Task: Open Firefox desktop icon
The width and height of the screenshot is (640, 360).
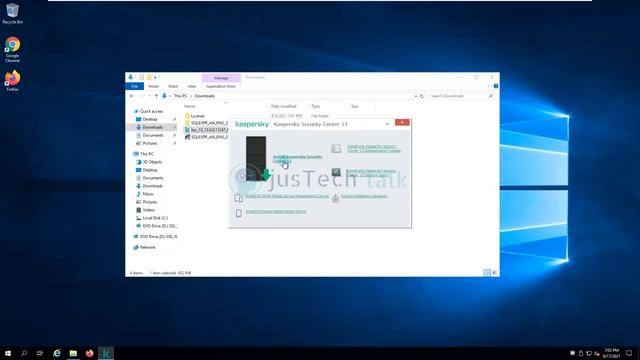Action: 12,80
